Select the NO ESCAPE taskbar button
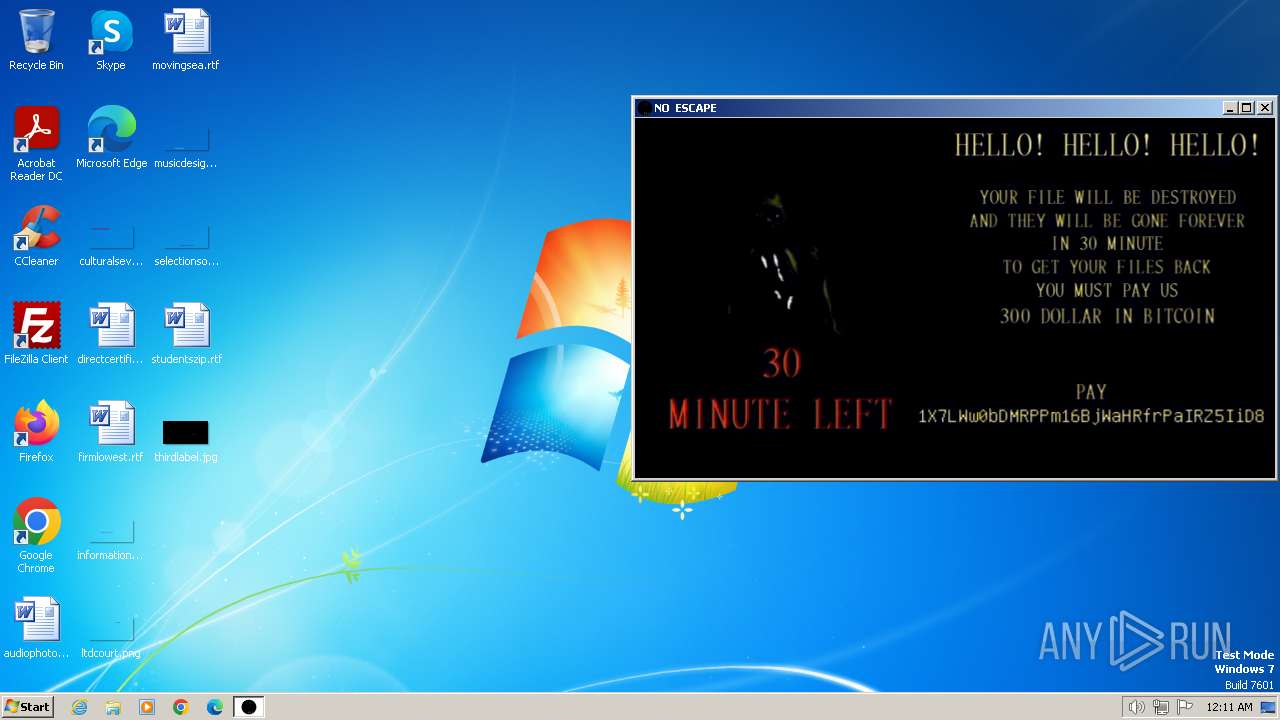 pos(249,707)
